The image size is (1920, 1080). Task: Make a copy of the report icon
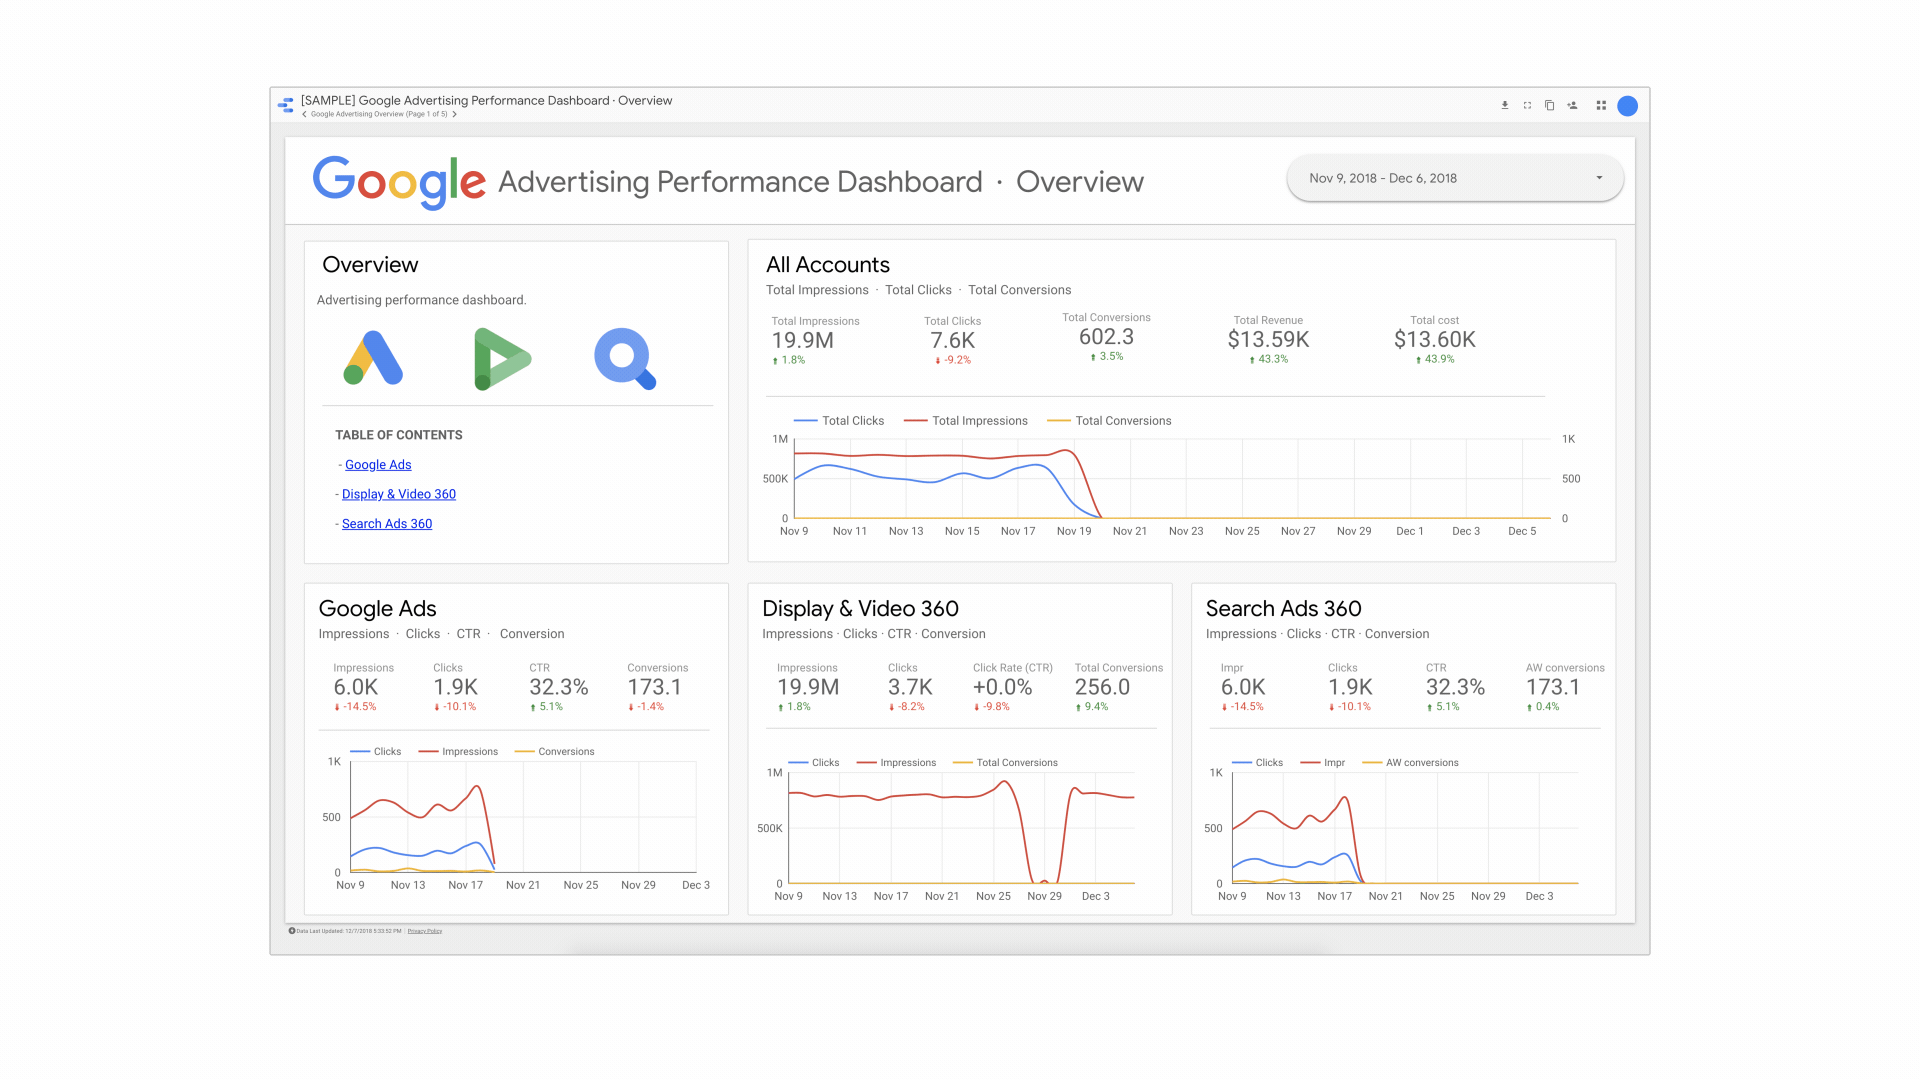click(x=1549, y=105)
